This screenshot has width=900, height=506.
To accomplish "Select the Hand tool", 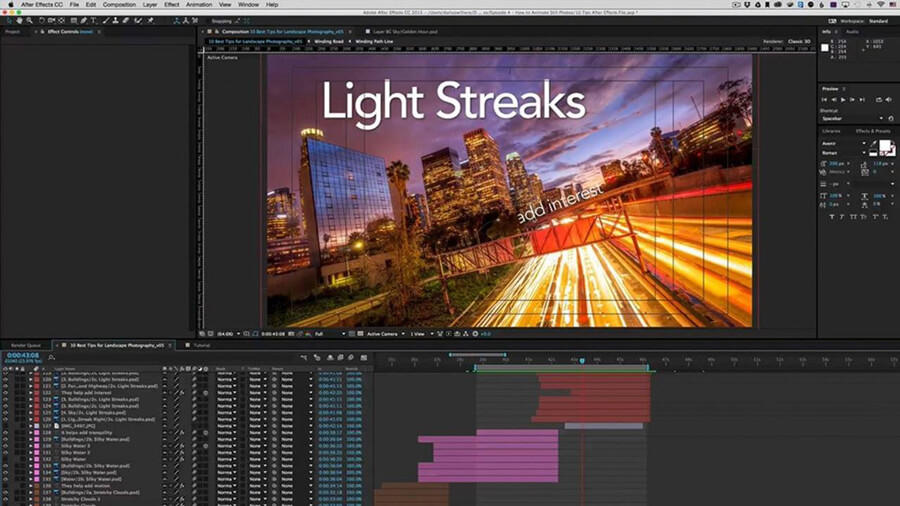I will pyautogui.click(x=20, y=21).
